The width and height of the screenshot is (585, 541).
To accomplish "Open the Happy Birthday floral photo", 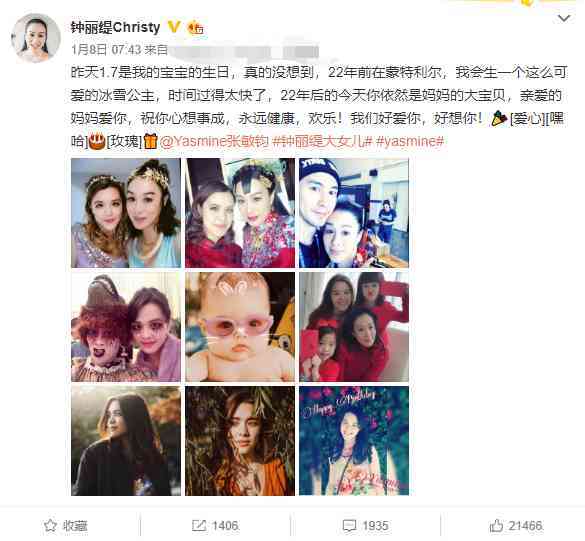I will [x=354, y=441].
